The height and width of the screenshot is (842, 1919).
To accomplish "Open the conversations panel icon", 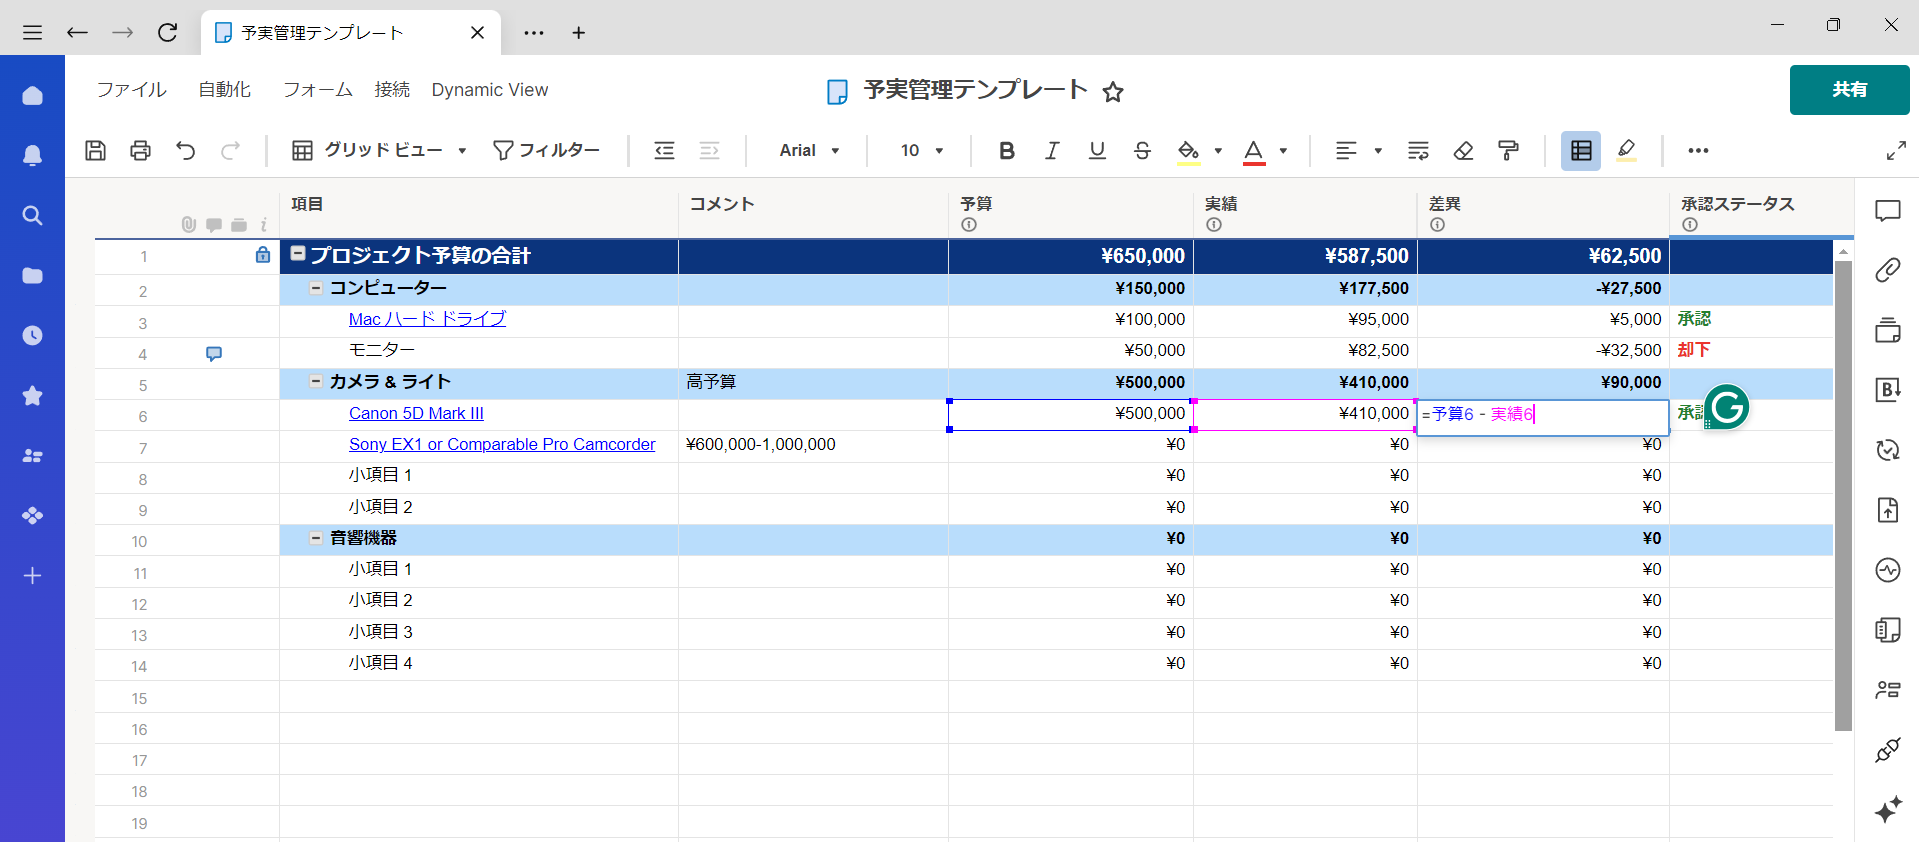I will 1887,210.
